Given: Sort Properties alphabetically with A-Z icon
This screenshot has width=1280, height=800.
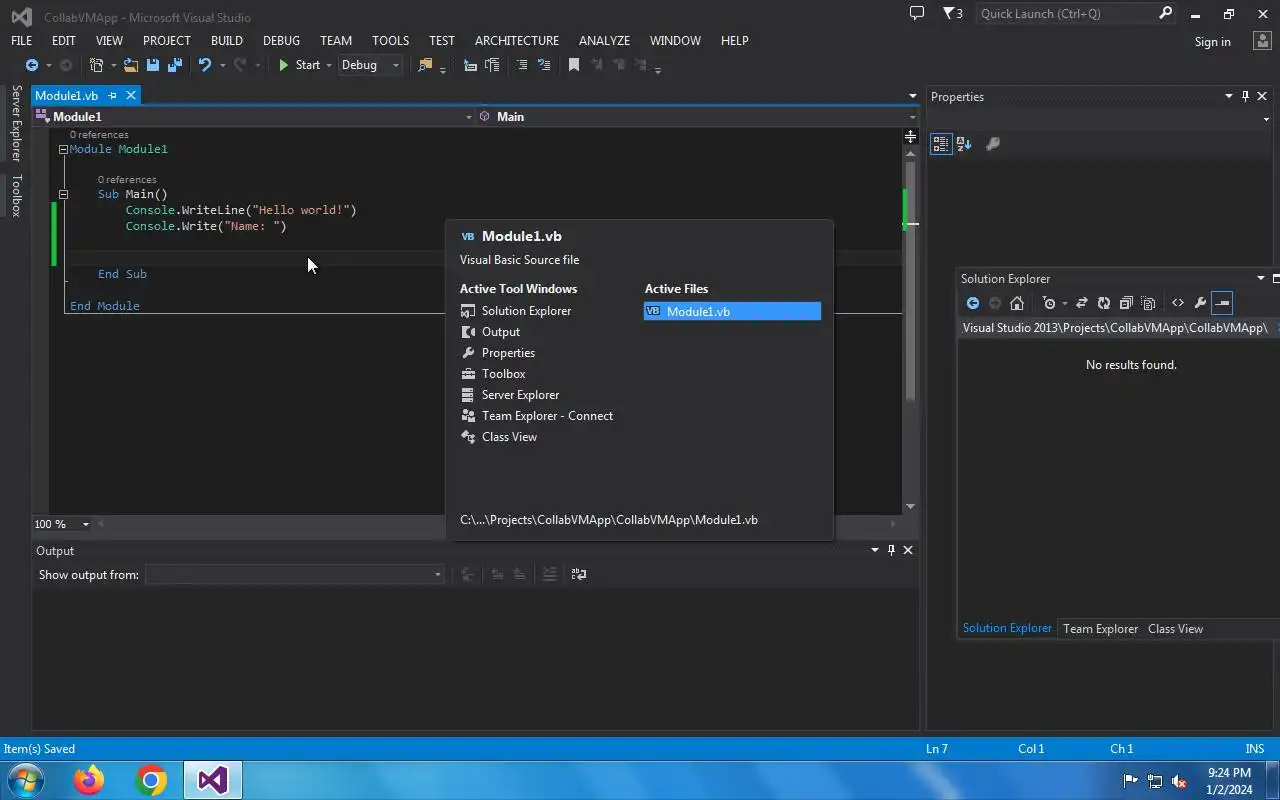Looking at the screenshot, I should pos(964,144).
